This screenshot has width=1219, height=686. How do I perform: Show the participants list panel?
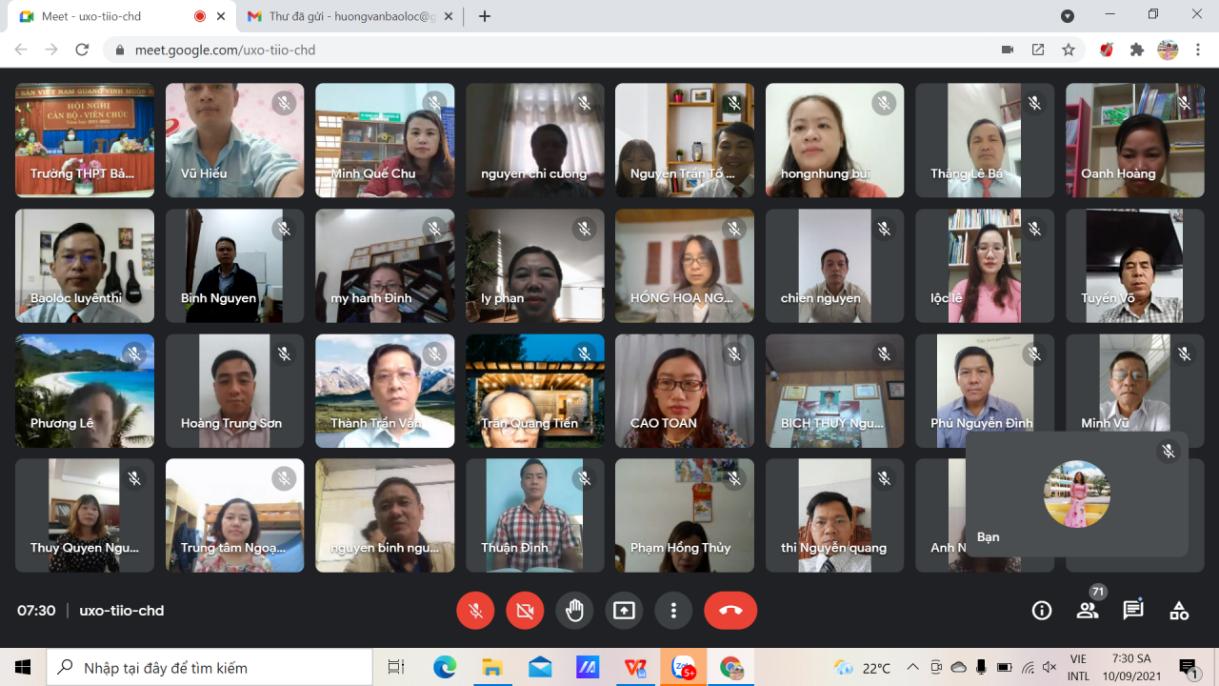1087,610
